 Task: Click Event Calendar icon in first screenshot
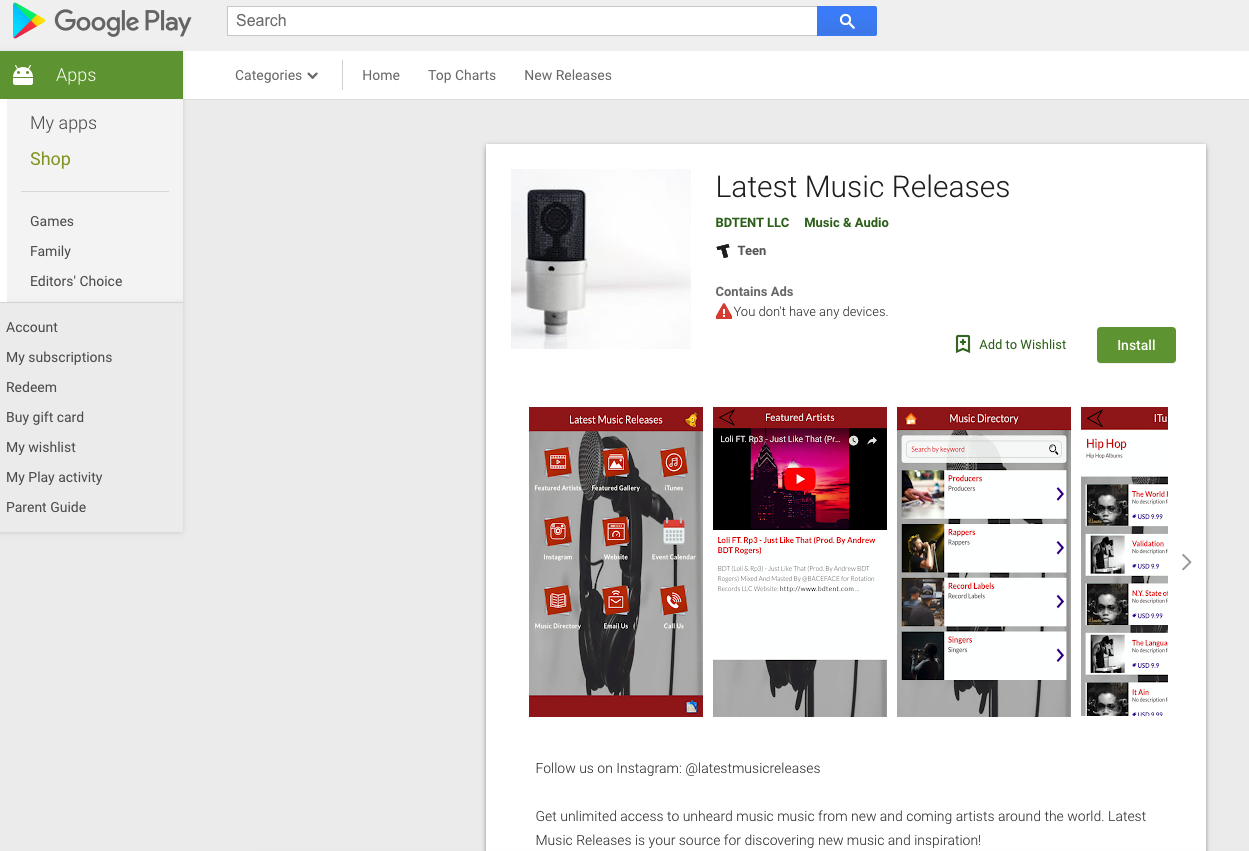[674, 532]
